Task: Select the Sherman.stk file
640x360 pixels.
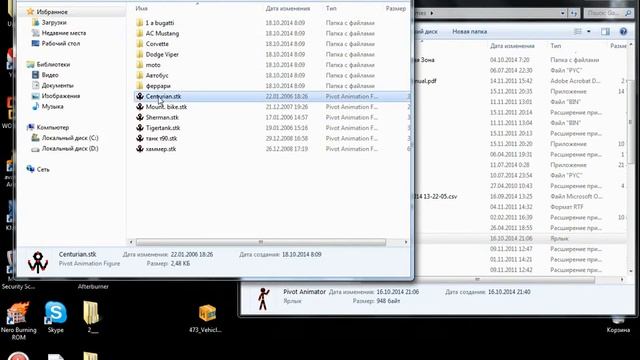Action: tap(162, 118)
